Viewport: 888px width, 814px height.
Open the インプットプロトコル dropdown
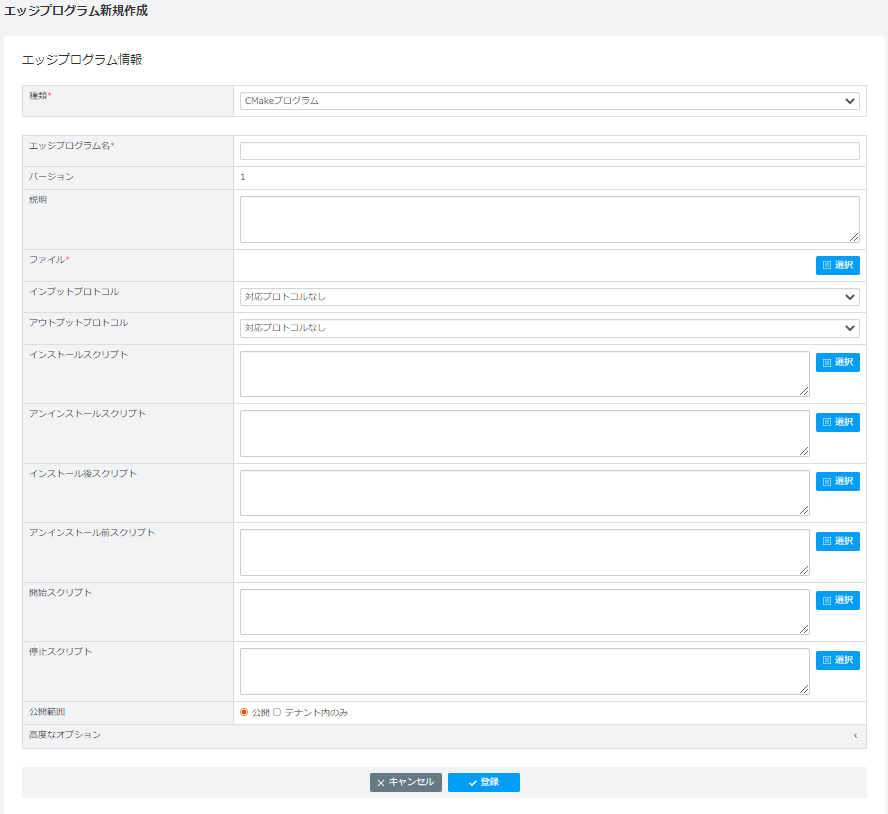[x=549, y=297]
